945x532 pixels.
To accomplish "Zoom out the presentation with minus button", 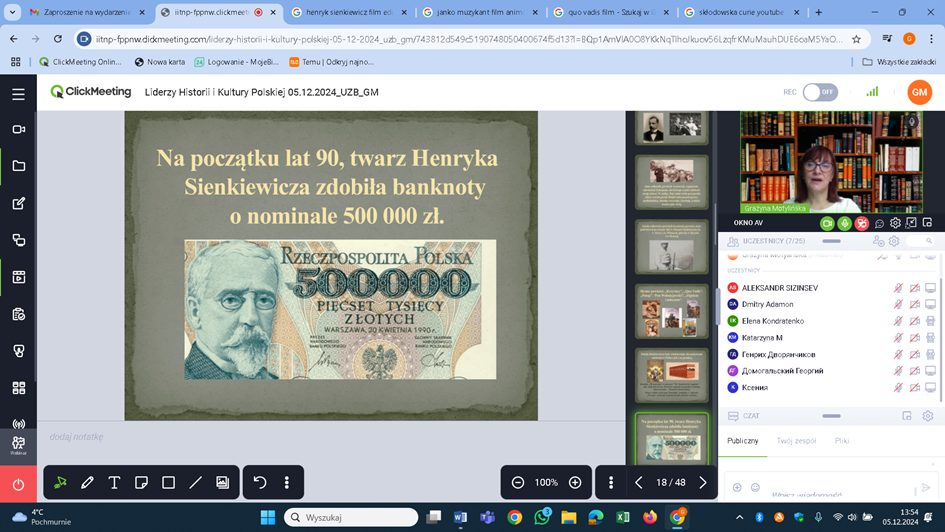I will (518, 483).
